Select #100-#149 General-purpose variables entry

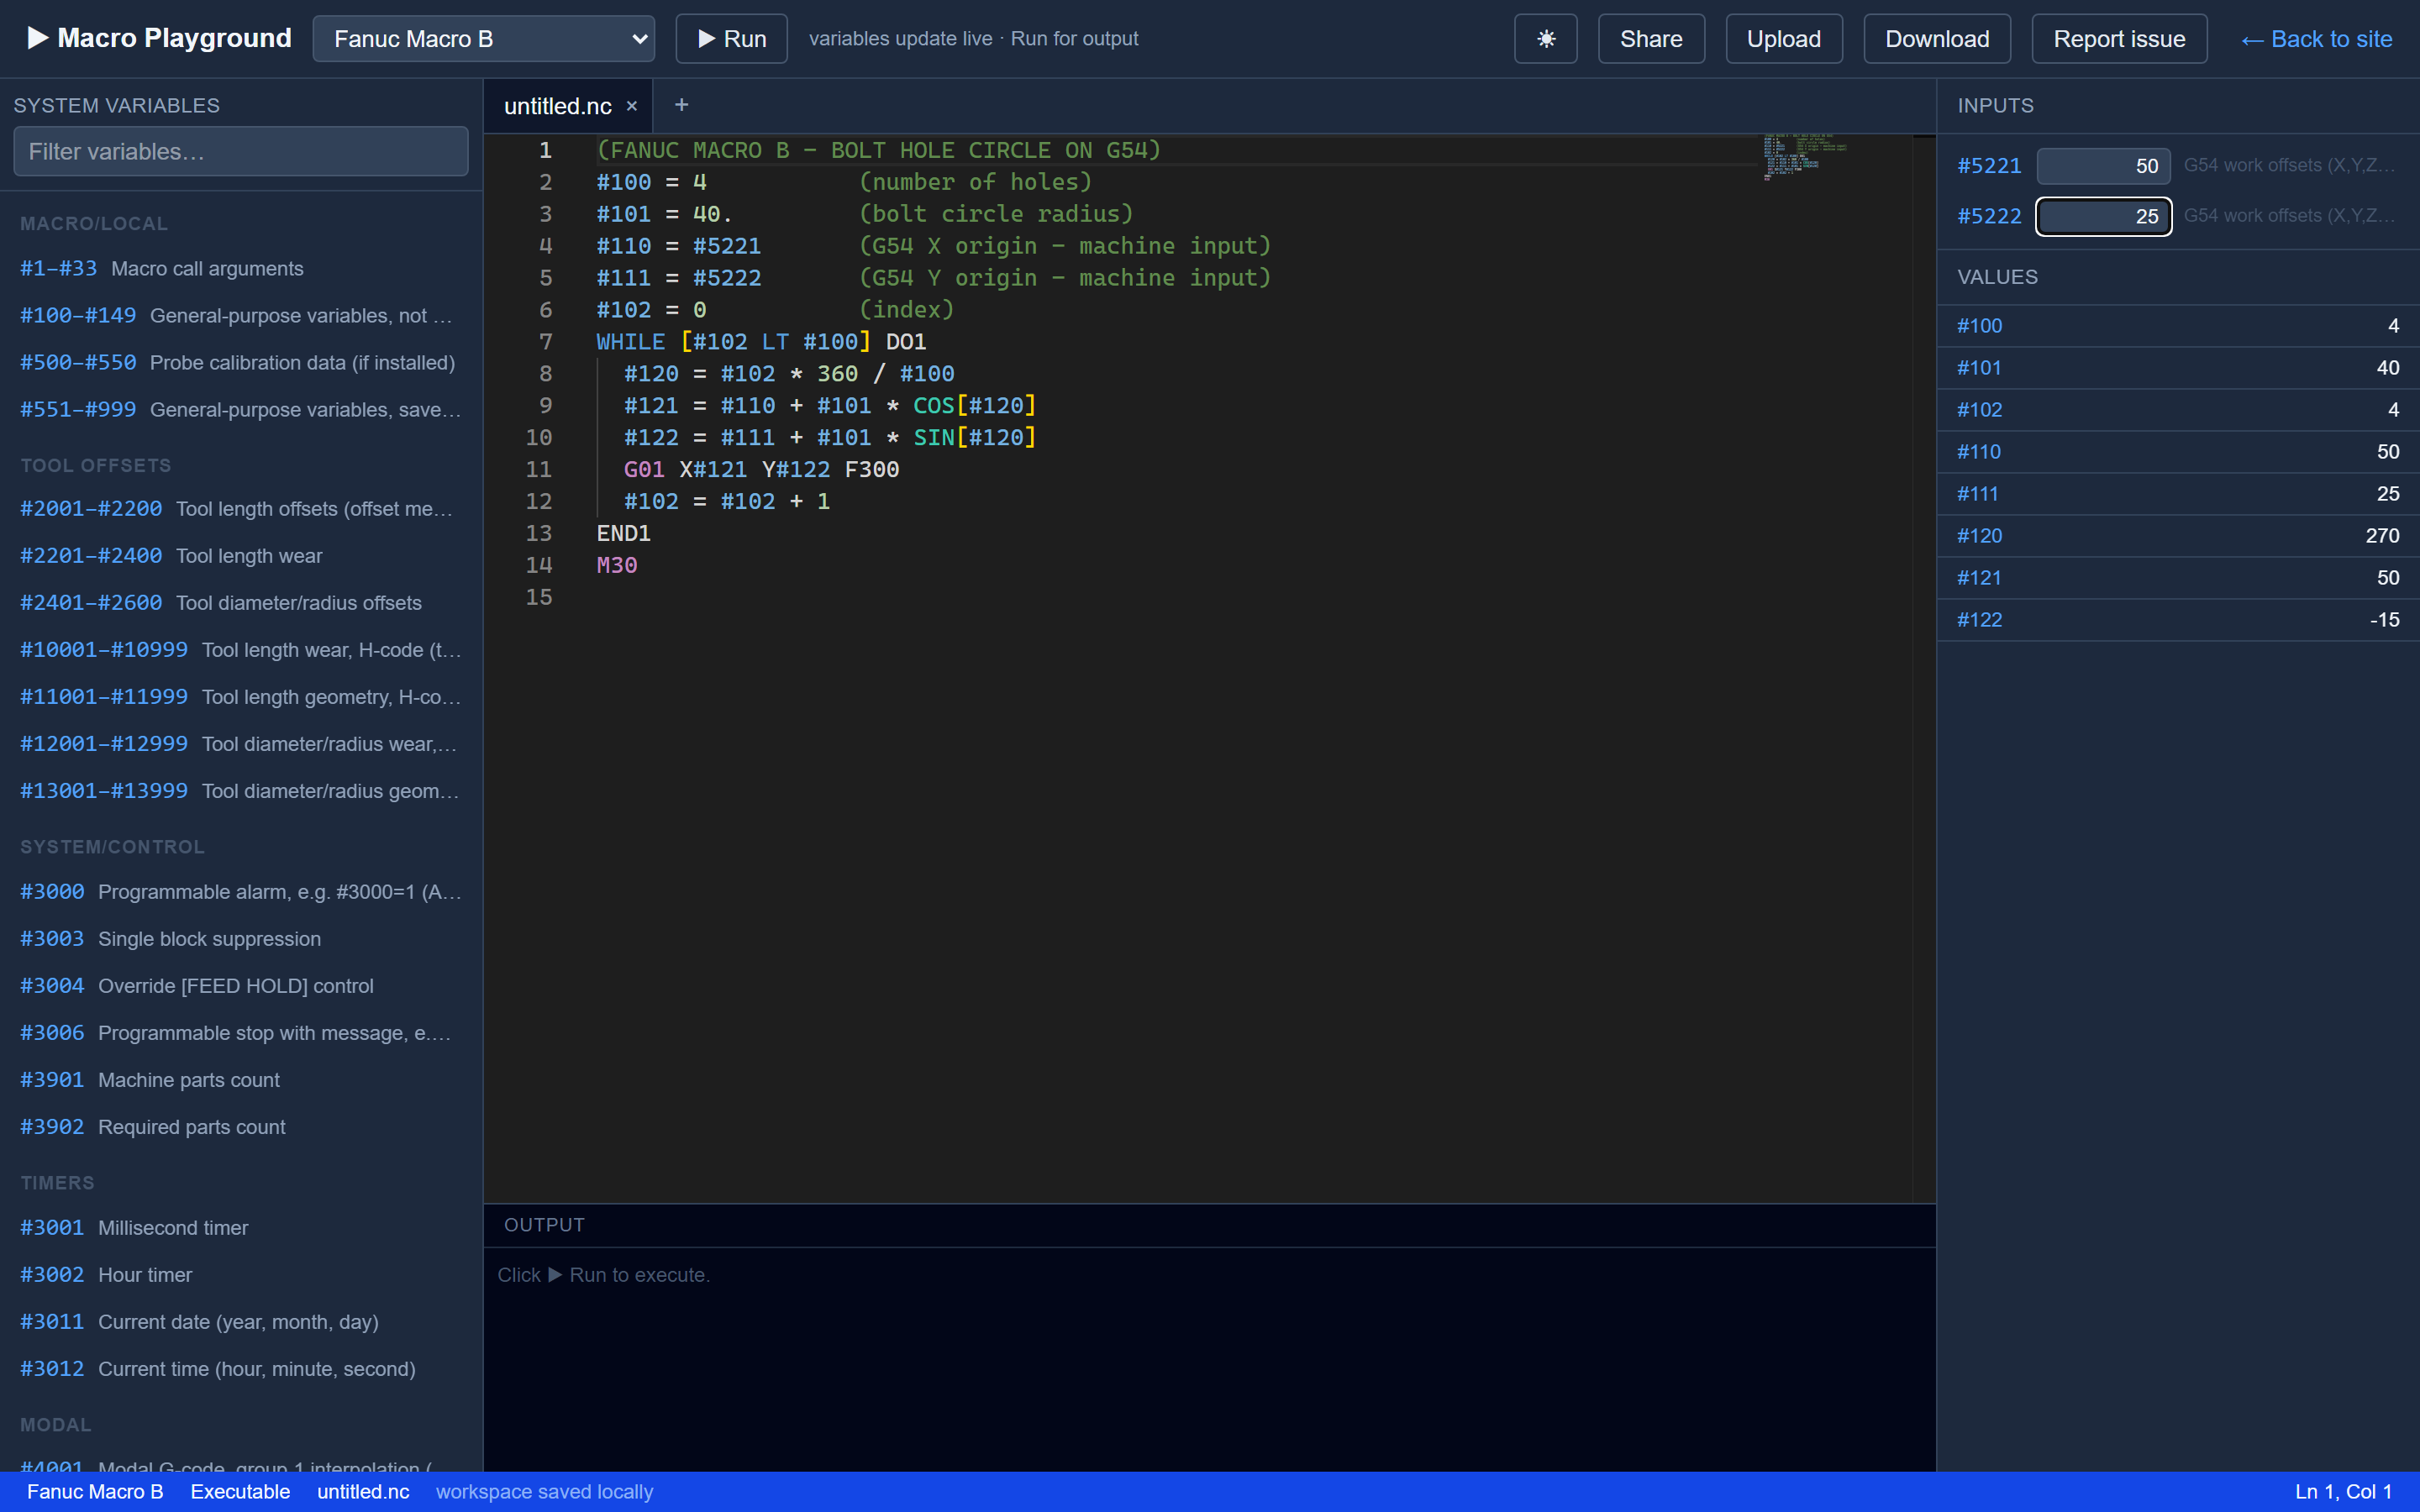point(241,316)
